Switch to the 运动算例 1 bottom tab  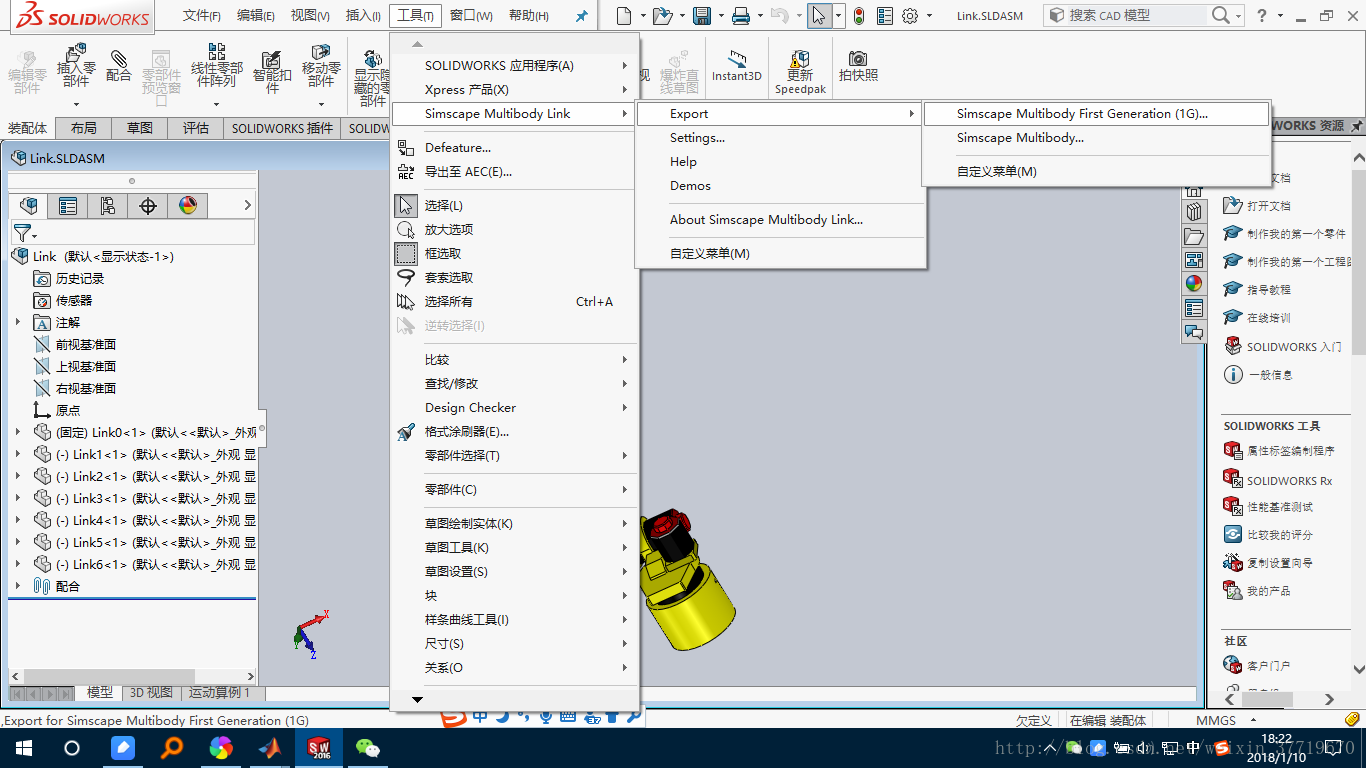click(x=220, y=692)
